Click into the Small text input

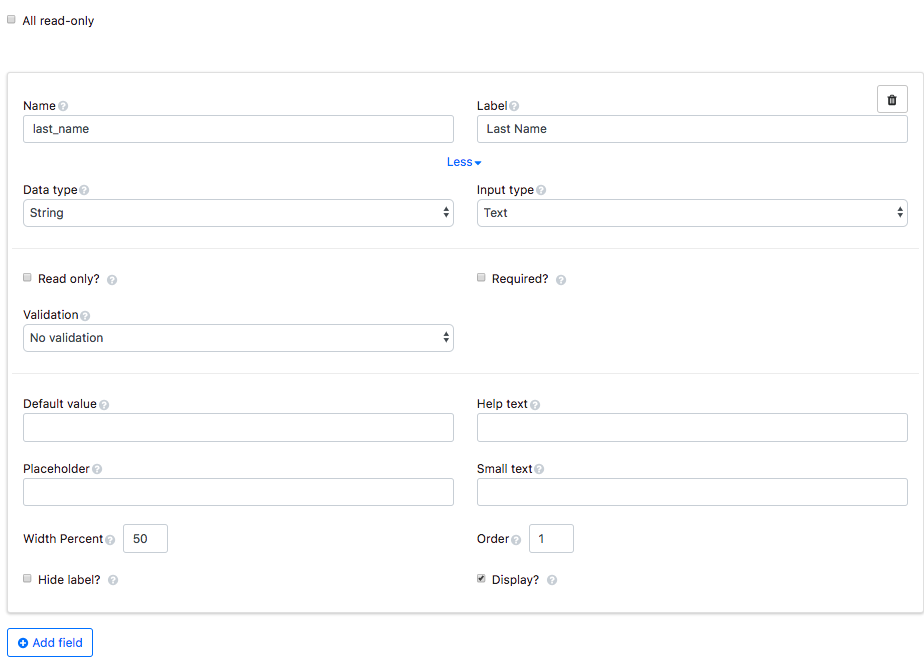click(x=692, y=492)
